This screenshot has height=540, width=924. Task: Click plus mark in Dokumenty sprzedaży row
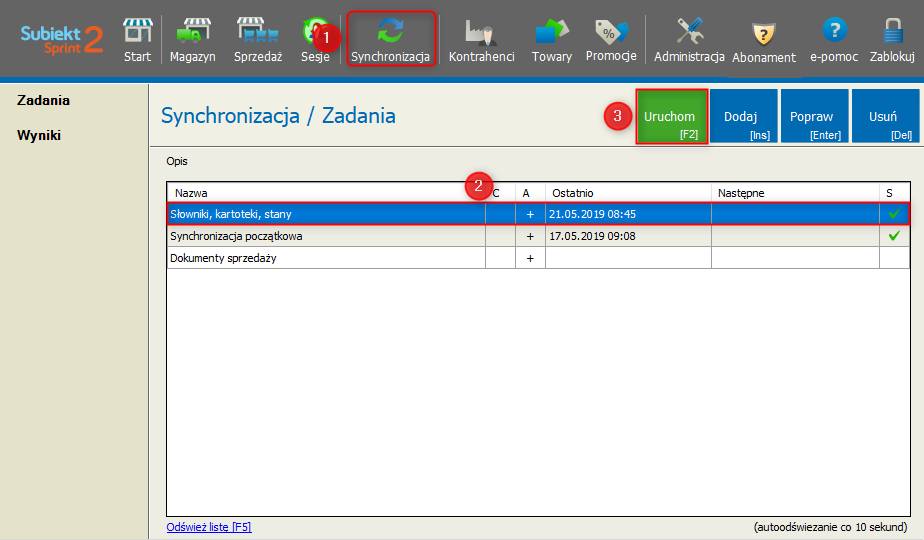click(x=530, y=258)
